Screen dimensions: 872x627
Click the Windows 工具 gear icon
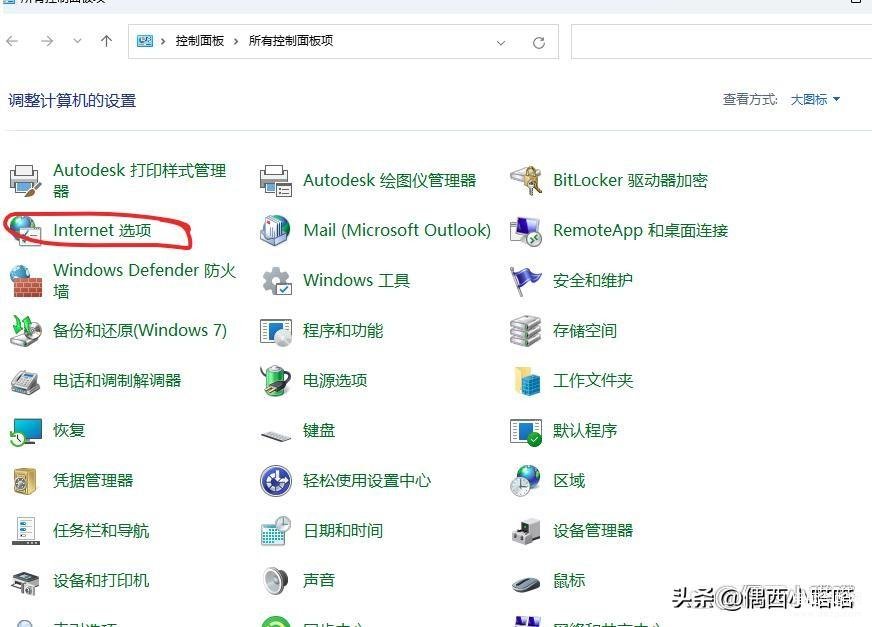[276, 280]
